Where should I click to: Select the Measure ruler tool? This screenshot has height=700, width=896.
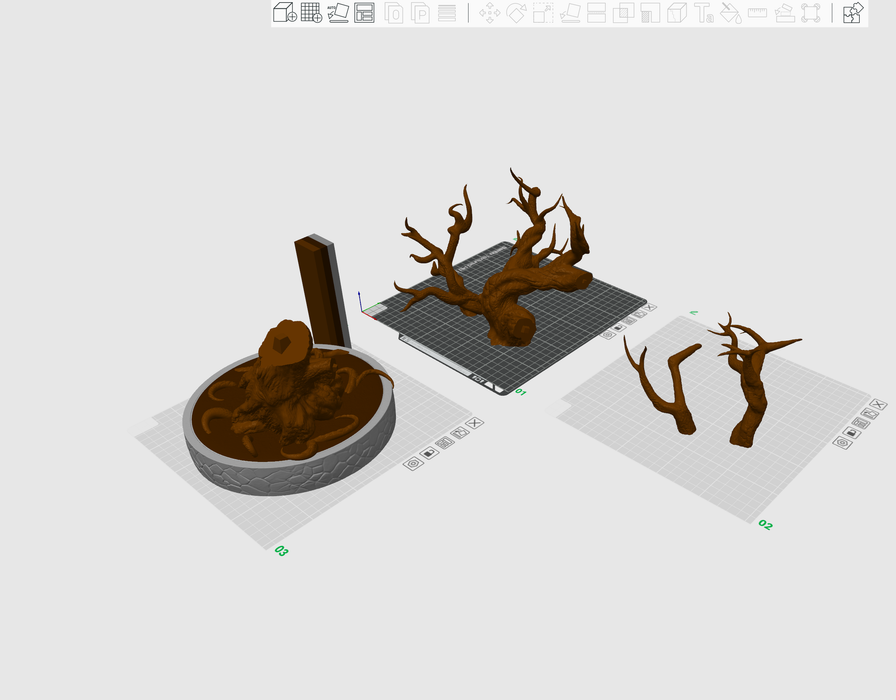click(757, 13)
